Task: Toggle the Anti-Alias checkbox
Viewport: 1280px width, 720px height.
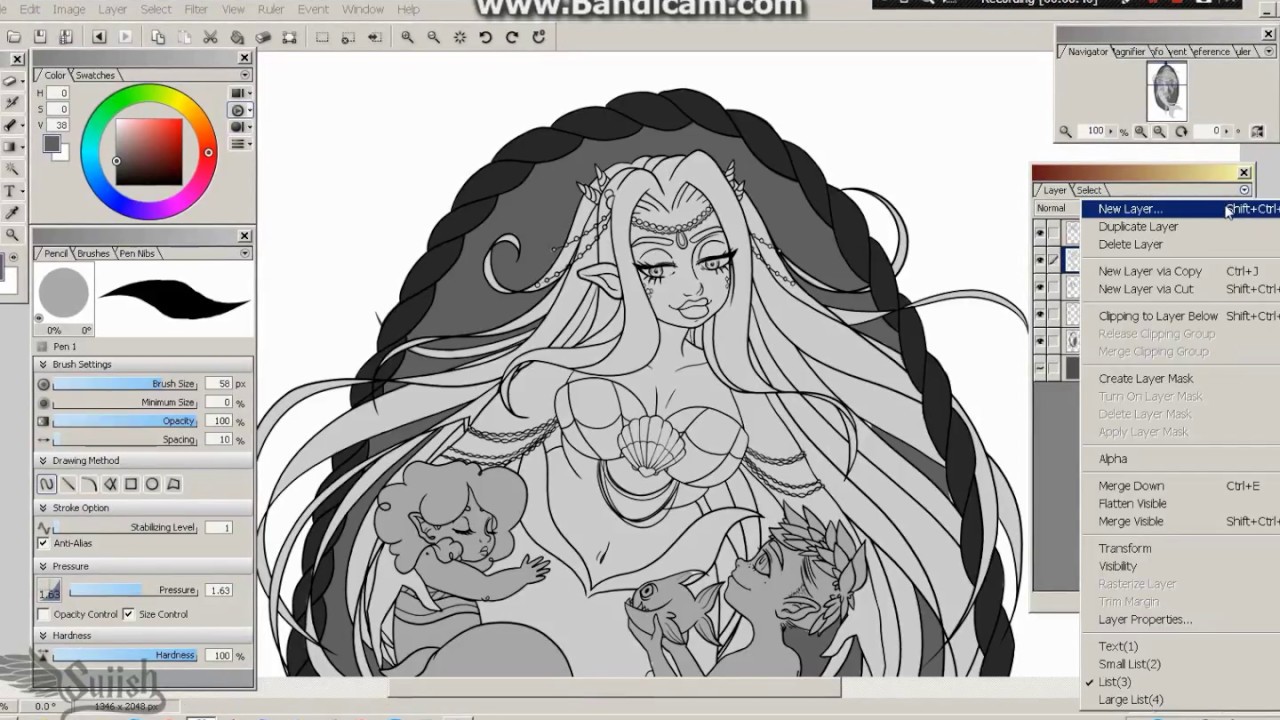Action: coord(43,543)
